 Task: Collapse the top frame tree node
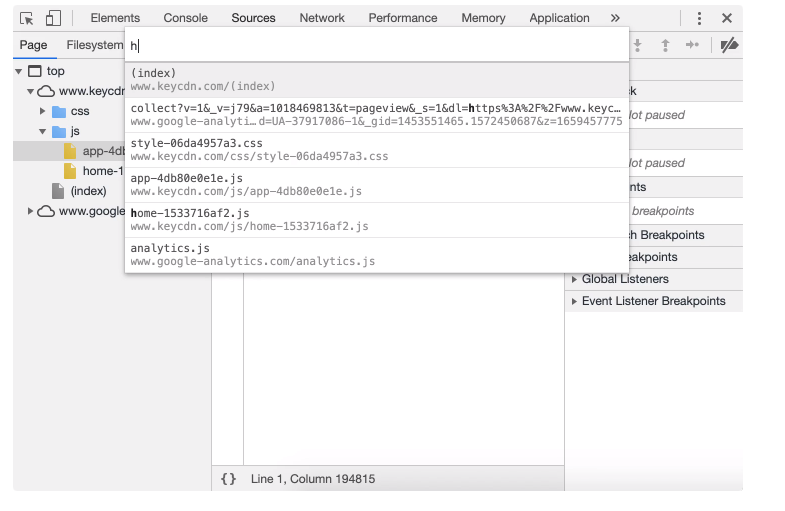point(19,72)
